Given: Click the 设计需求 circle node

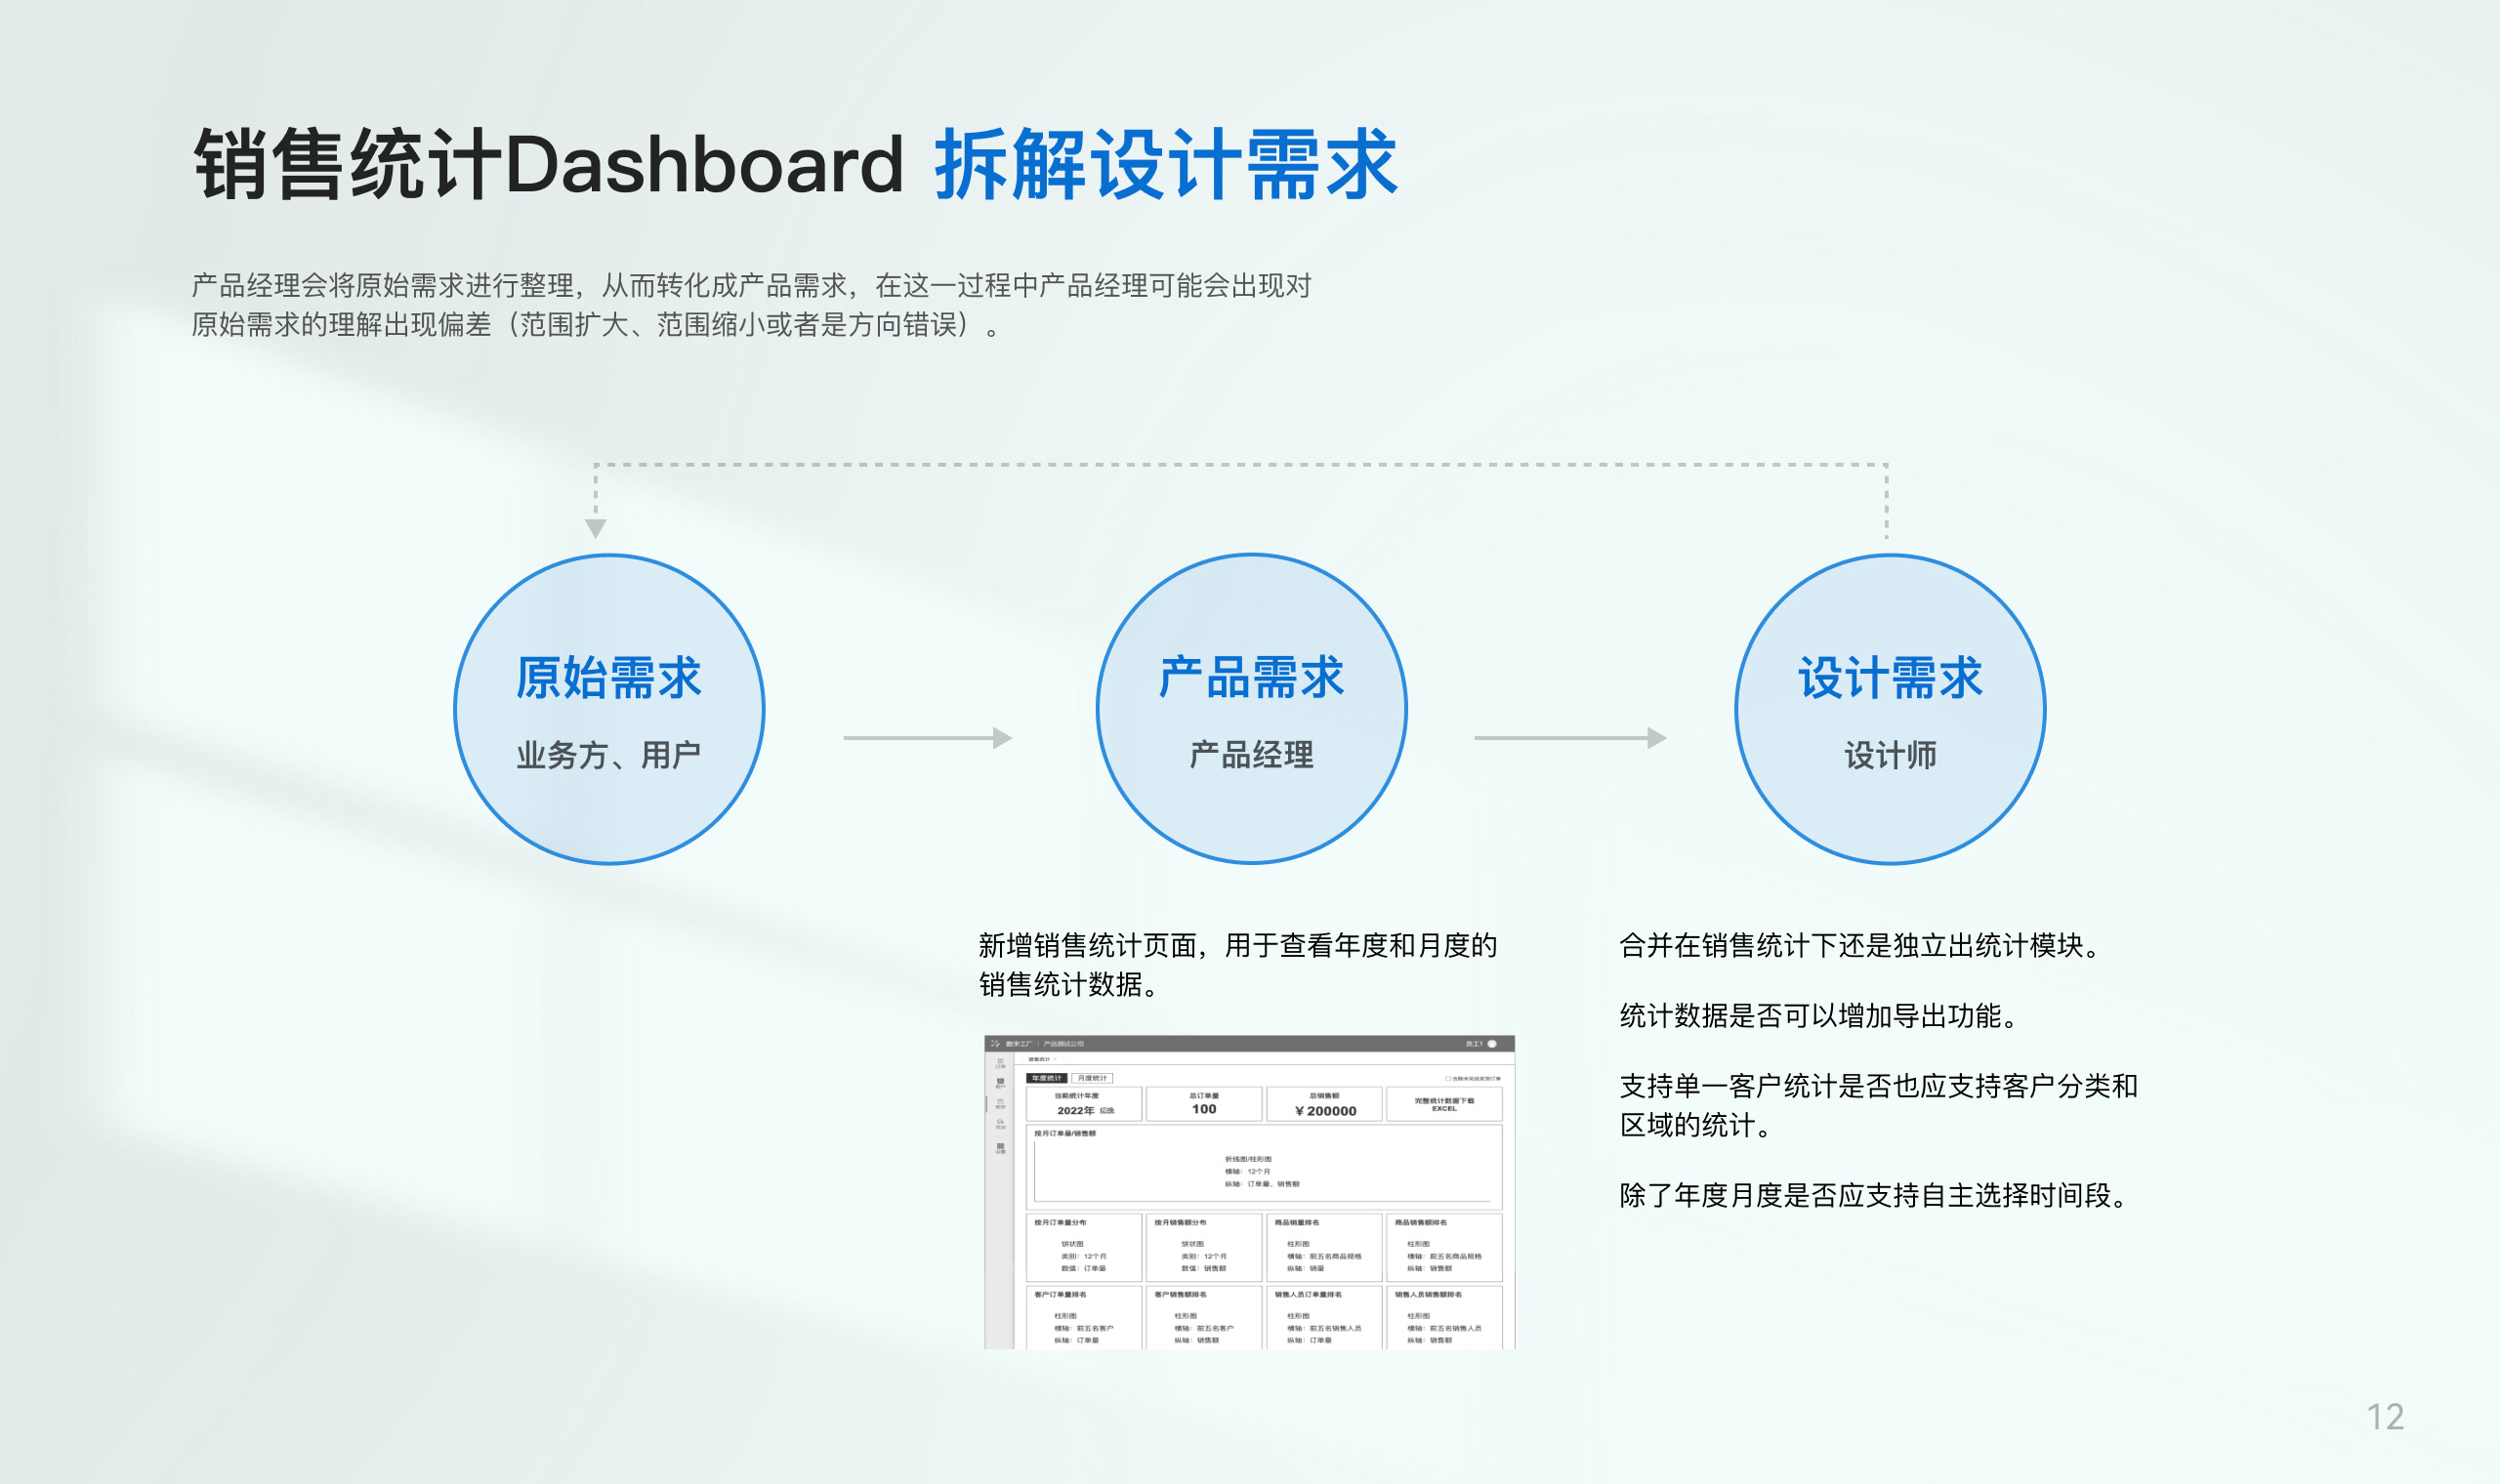Looking at the screenshot, I should pos(1890,709).
